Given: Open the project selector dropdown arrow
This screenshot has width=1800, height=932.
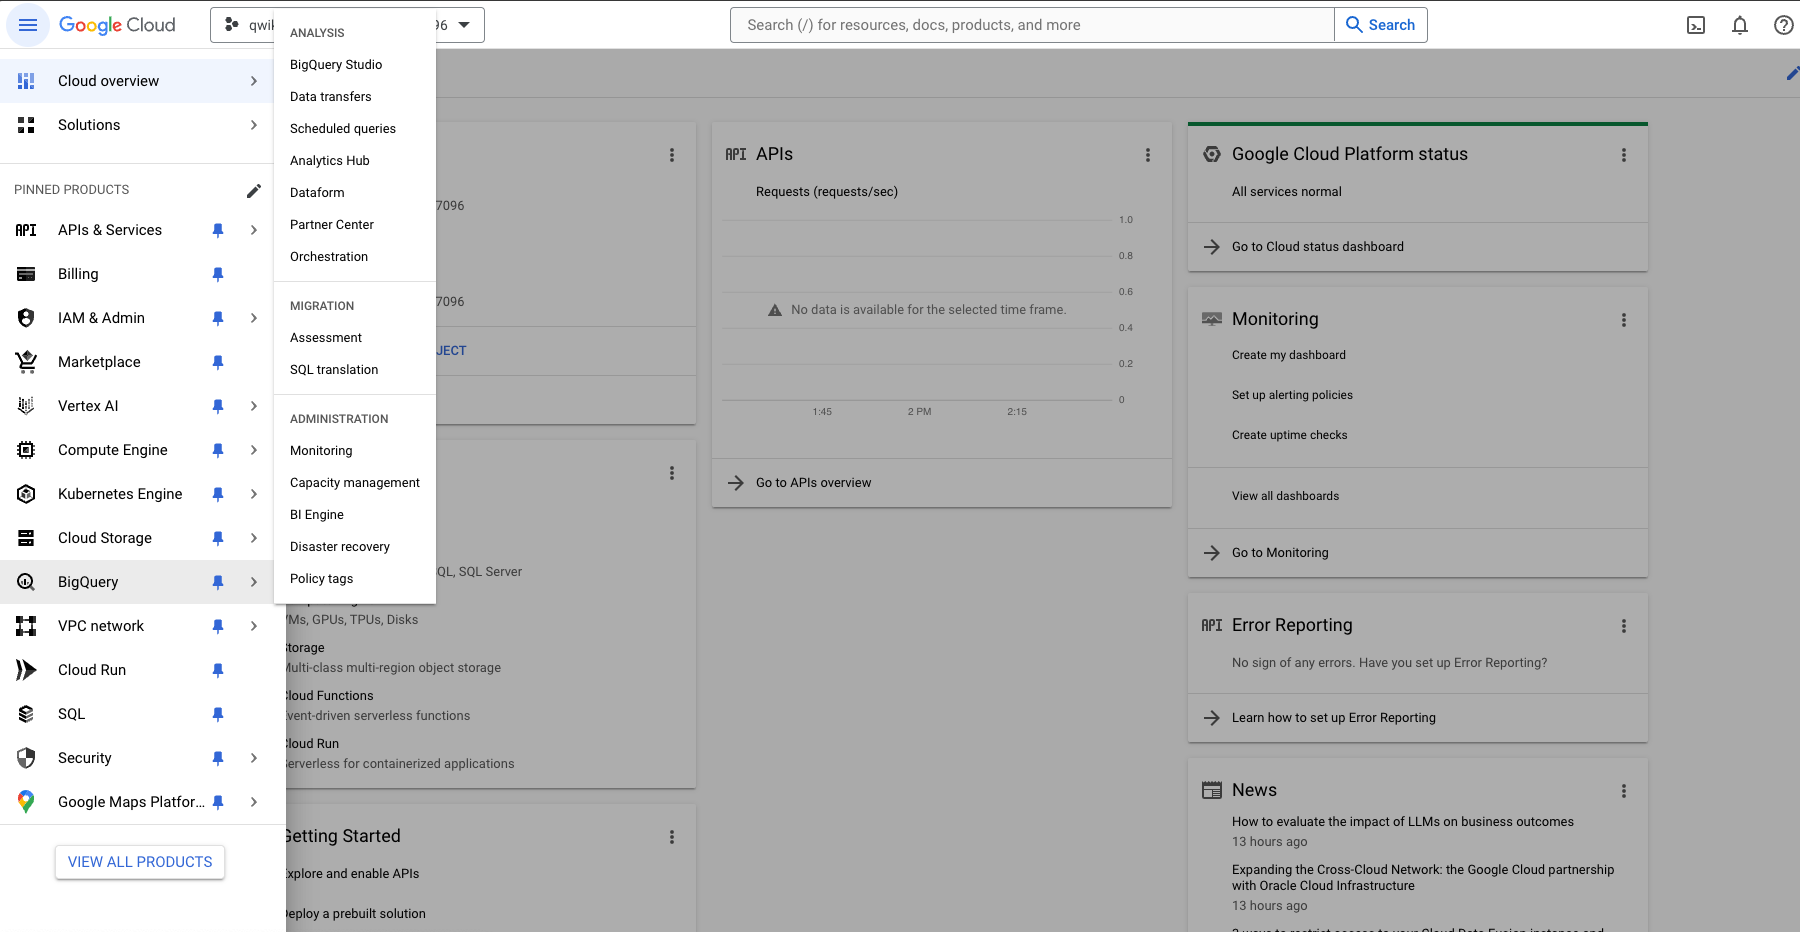Looking at the screenshot, I should (x=464, y=25).
